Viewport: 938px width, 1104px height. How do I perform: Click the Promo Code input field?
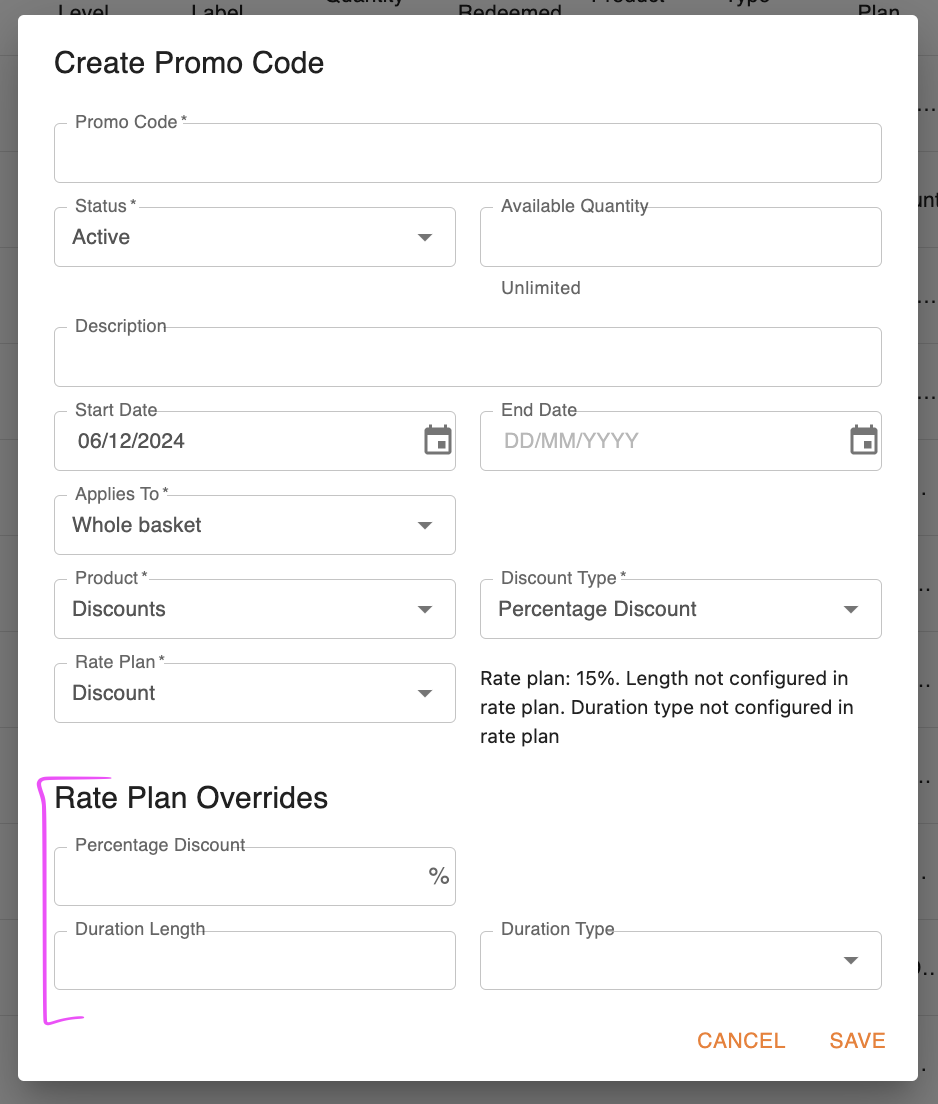pyautogui.click(x=468, y=153)
